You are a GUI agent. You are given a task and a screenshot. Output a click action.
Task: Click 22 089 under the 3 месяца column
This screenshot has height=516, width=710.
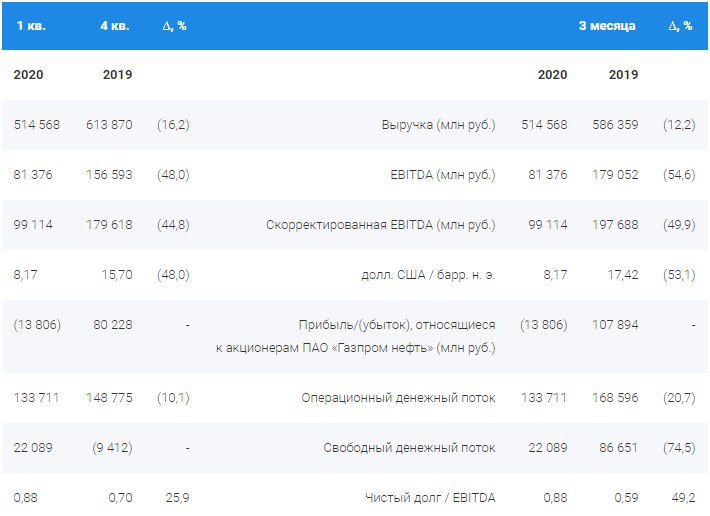pos(547,448)
